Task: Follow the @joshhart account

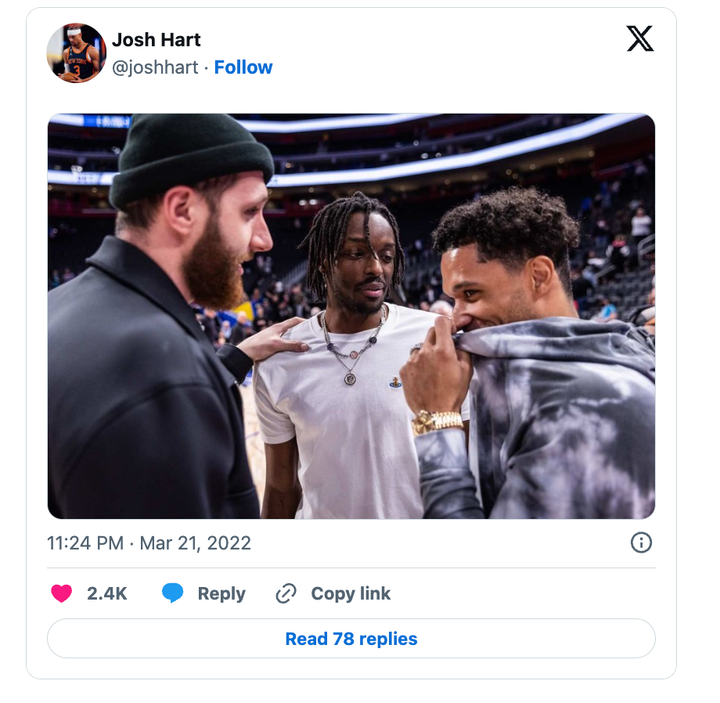Action: 243,67
